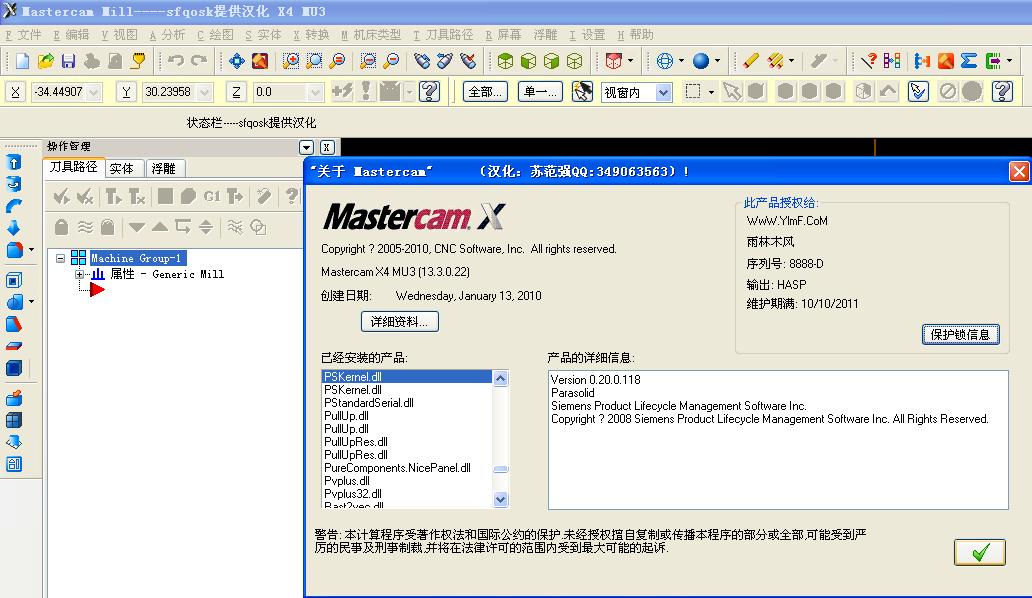Open the dropdown arrow next to the dashed rectangle selection icon

[711, 92]
